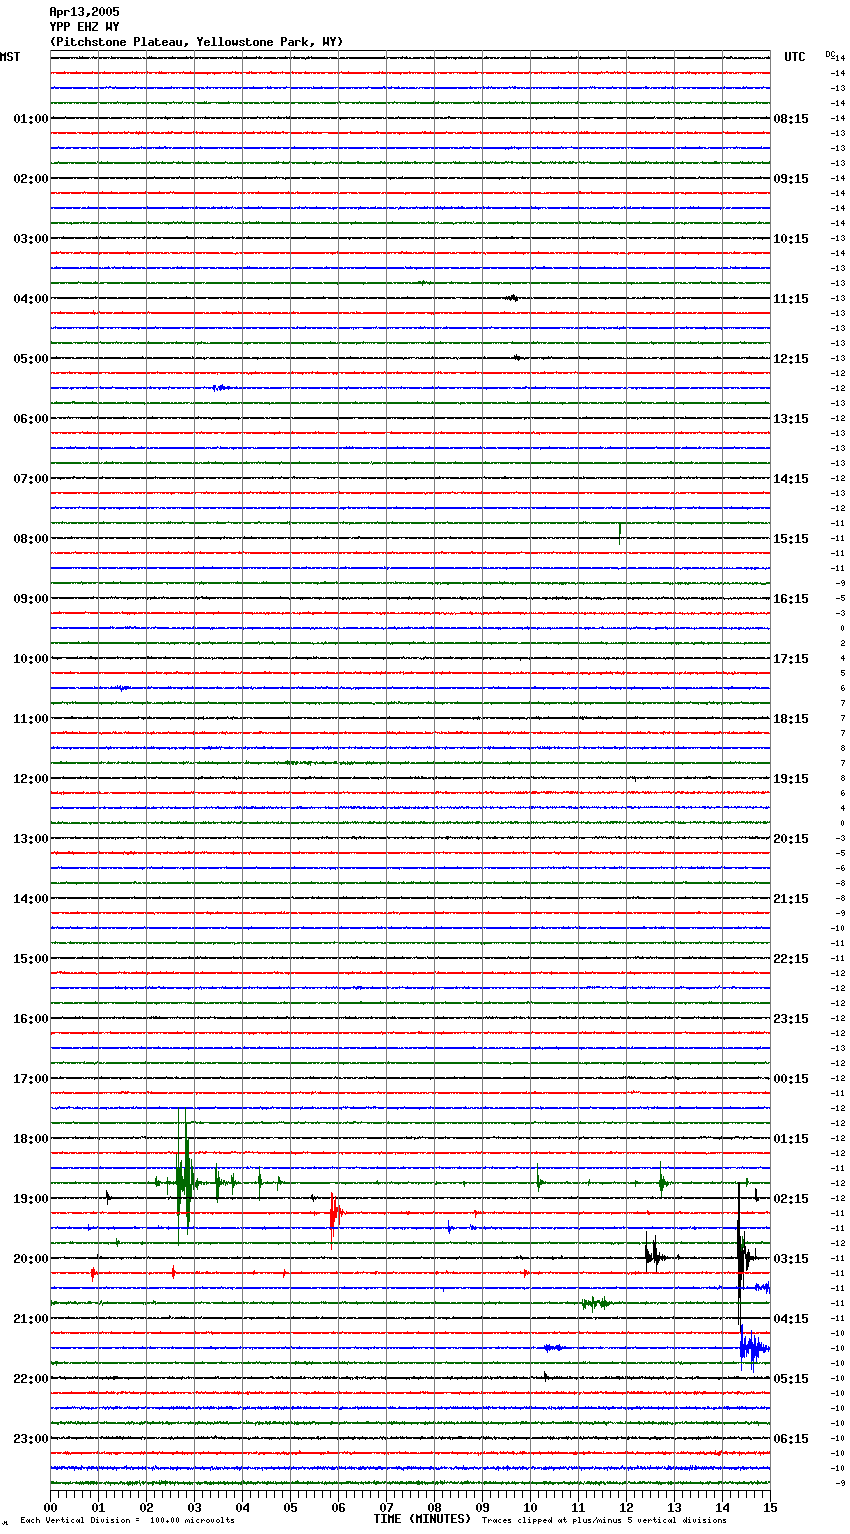Click the MST time label "11:00"
This screenshot has height=1534, width=850.
tap(31, 719)
